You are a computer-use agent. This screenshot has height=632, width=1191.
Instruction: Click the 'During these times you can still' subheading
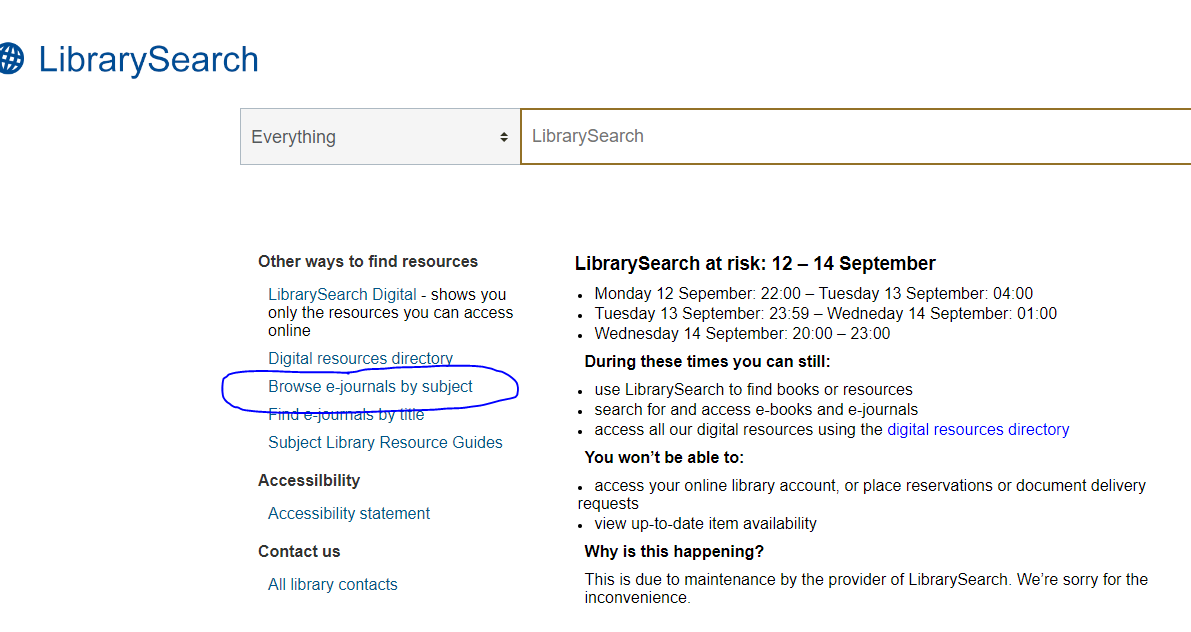tap(707, 362)
